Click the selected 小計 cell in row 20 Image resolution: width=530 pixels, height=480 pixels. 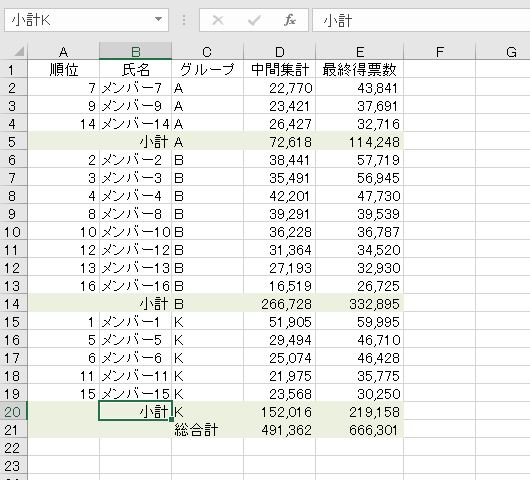click(136, 412)
